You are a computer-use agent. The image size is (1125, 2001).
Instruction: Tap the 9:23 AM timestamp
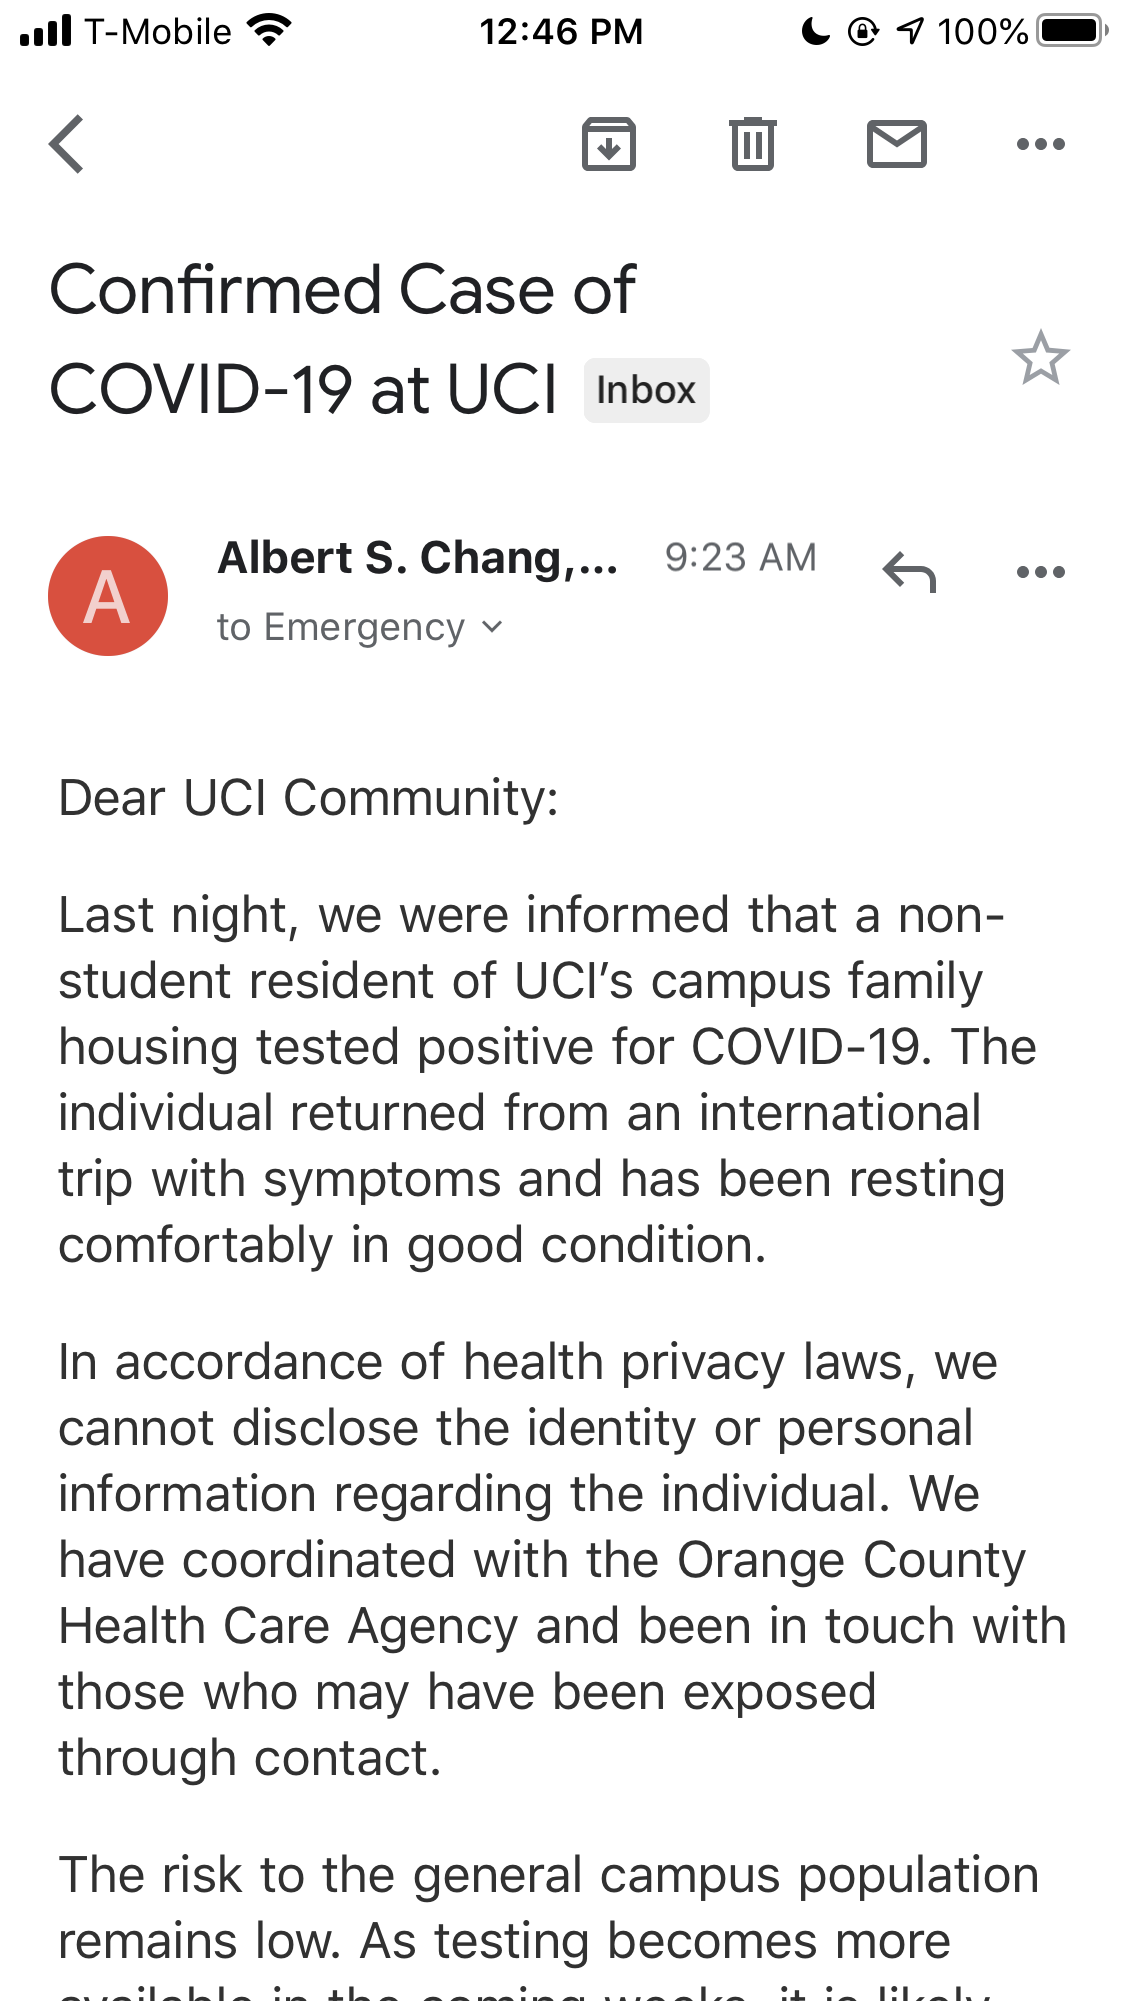click(x=740, y=558)
